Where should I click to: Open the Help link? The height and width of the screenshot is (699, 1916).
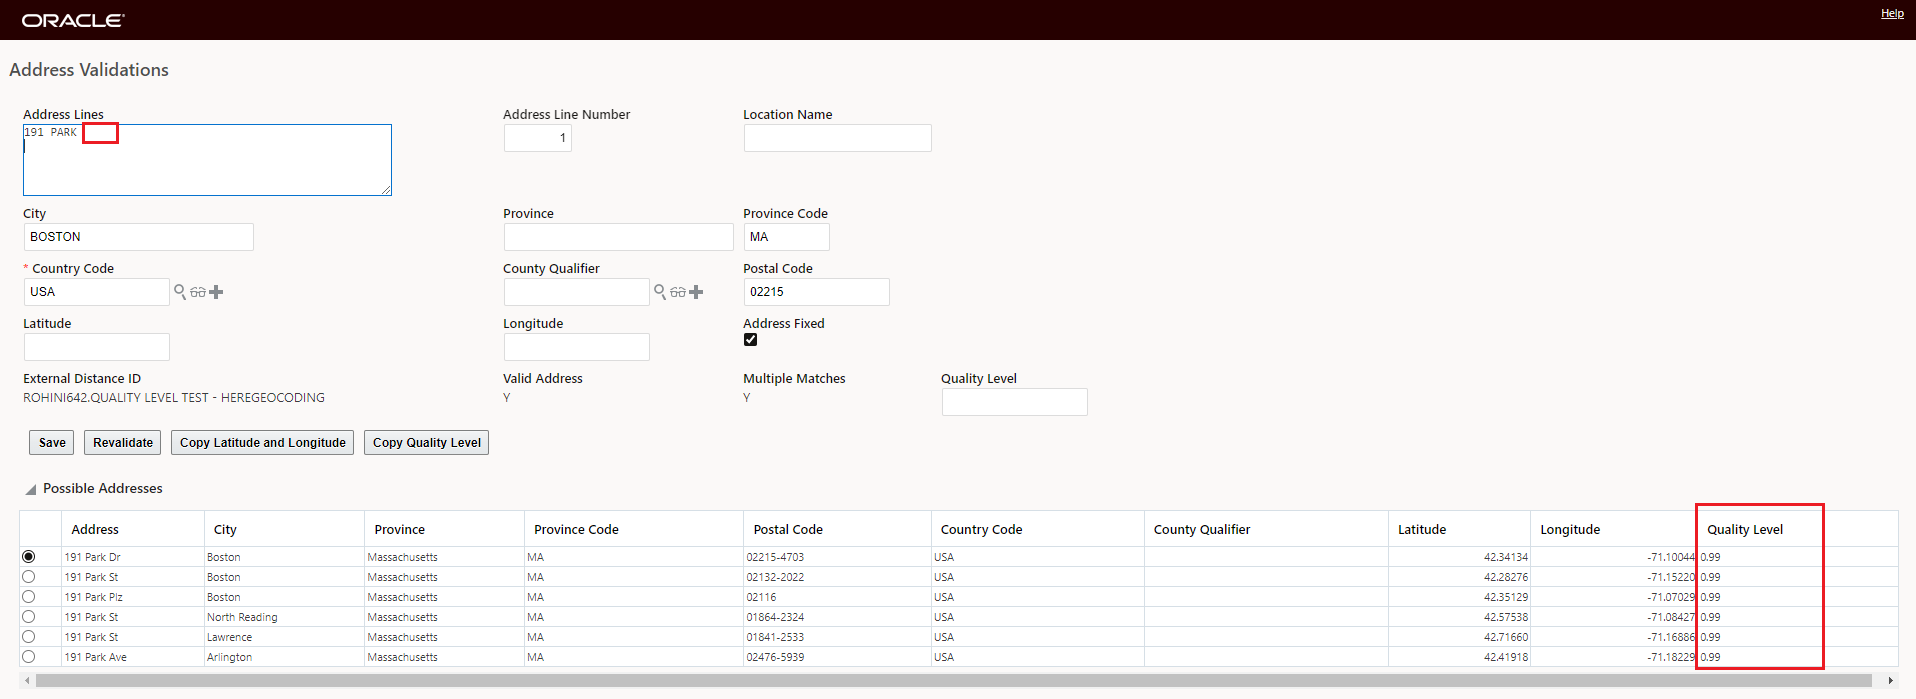[x=1892, y=13]
